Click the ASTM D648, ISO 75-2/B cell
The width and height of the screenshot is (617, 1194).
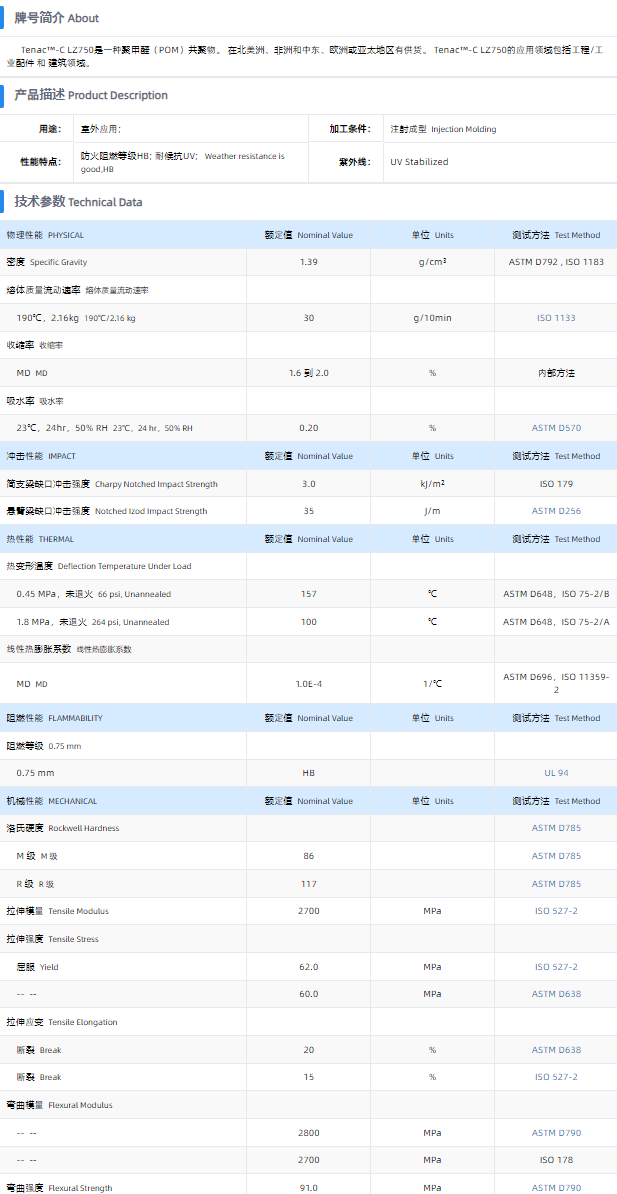point(556,594)
